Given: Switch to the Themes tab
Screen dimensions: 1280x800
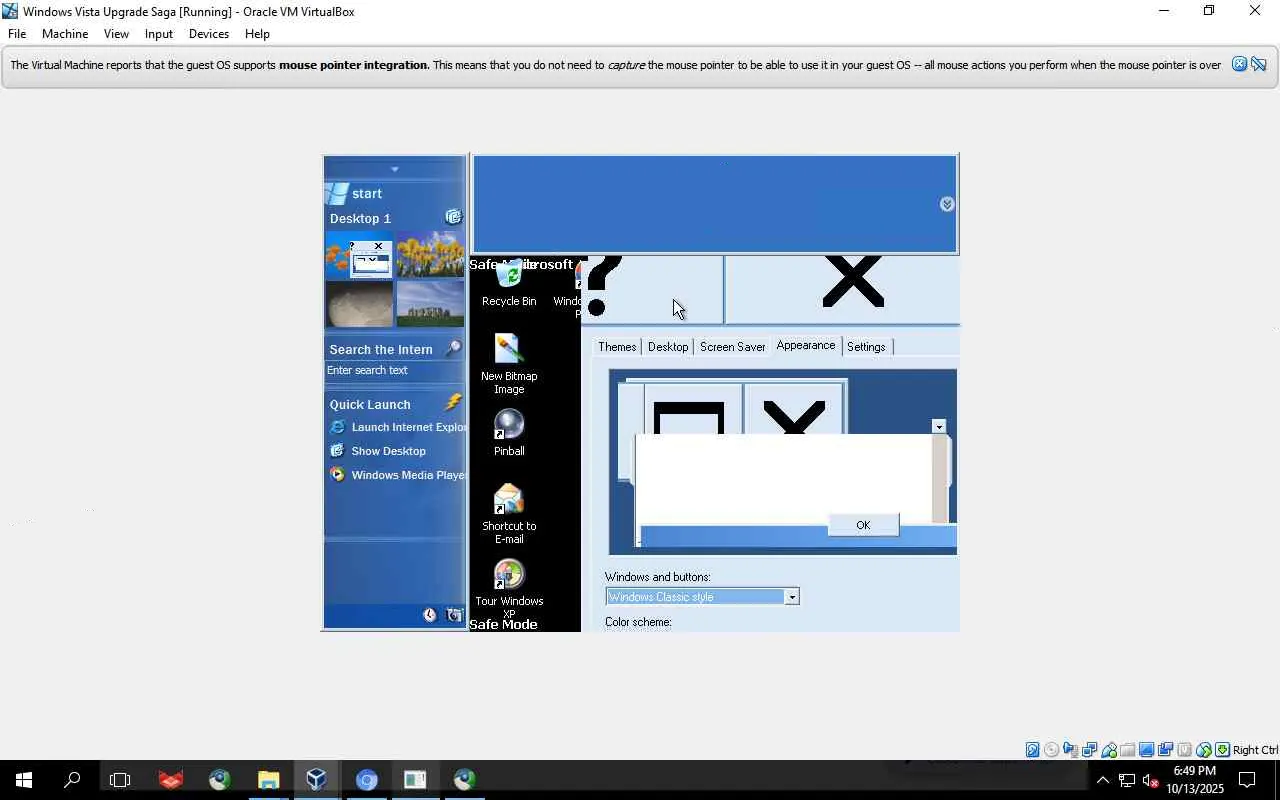Looking at the screenshot, I should click(617, 347).
